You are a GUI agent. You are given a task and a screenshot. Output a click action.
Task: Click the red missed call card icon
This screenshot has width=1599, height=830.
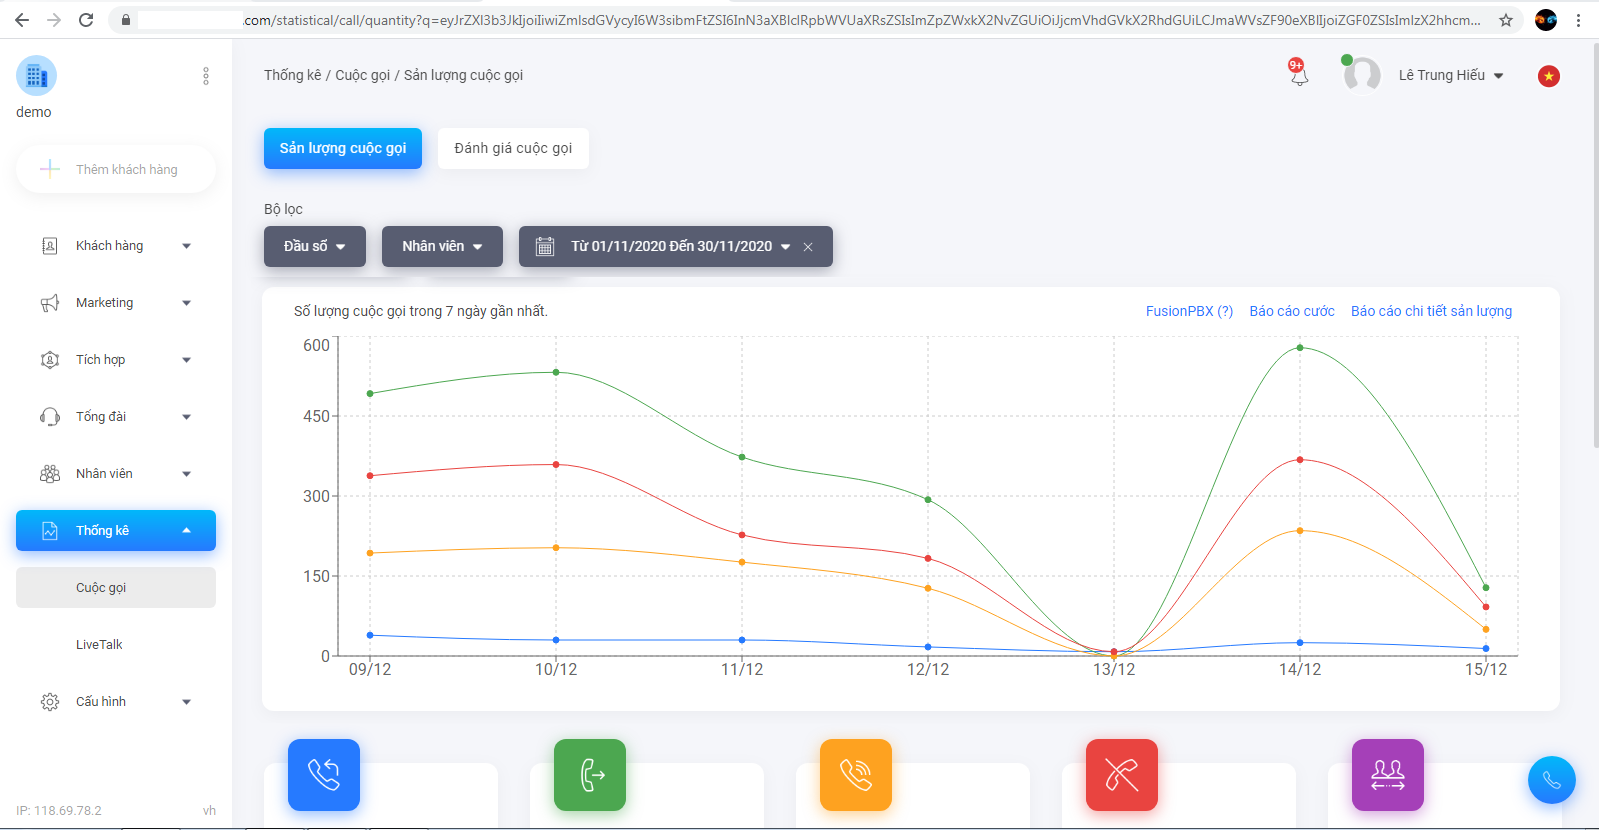point(1122,775)
